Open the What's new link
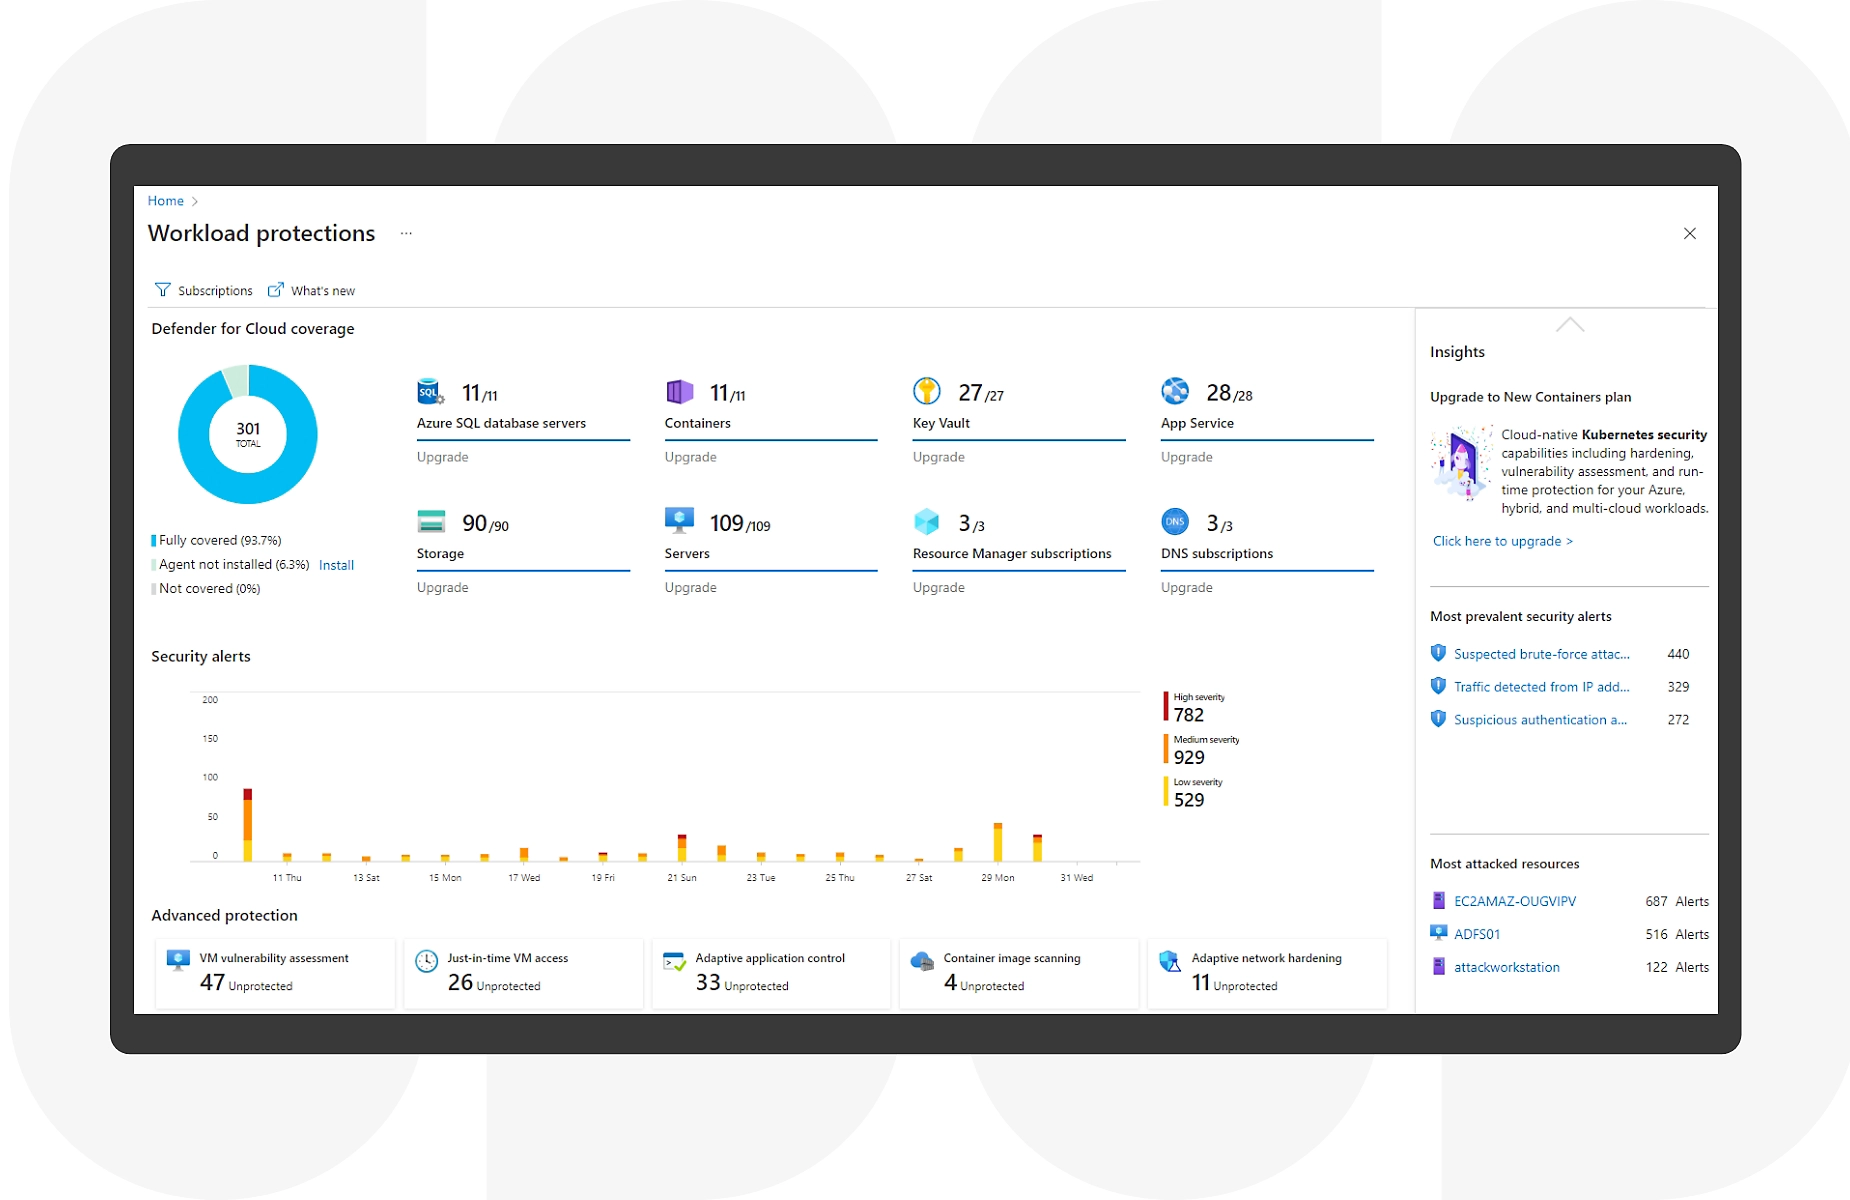Screen dimensions: 1850x1200 tap(312, 291)
